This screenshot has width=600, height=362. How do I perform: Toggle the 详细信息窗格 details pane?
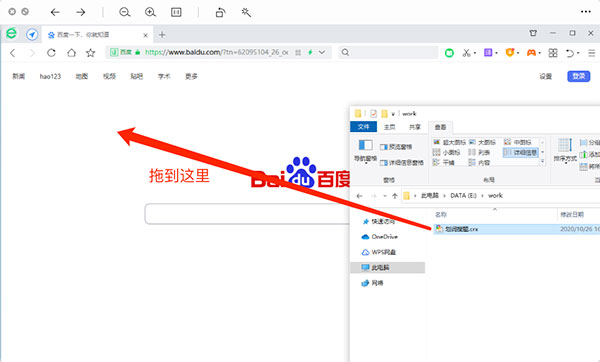(x=402, y=163)
